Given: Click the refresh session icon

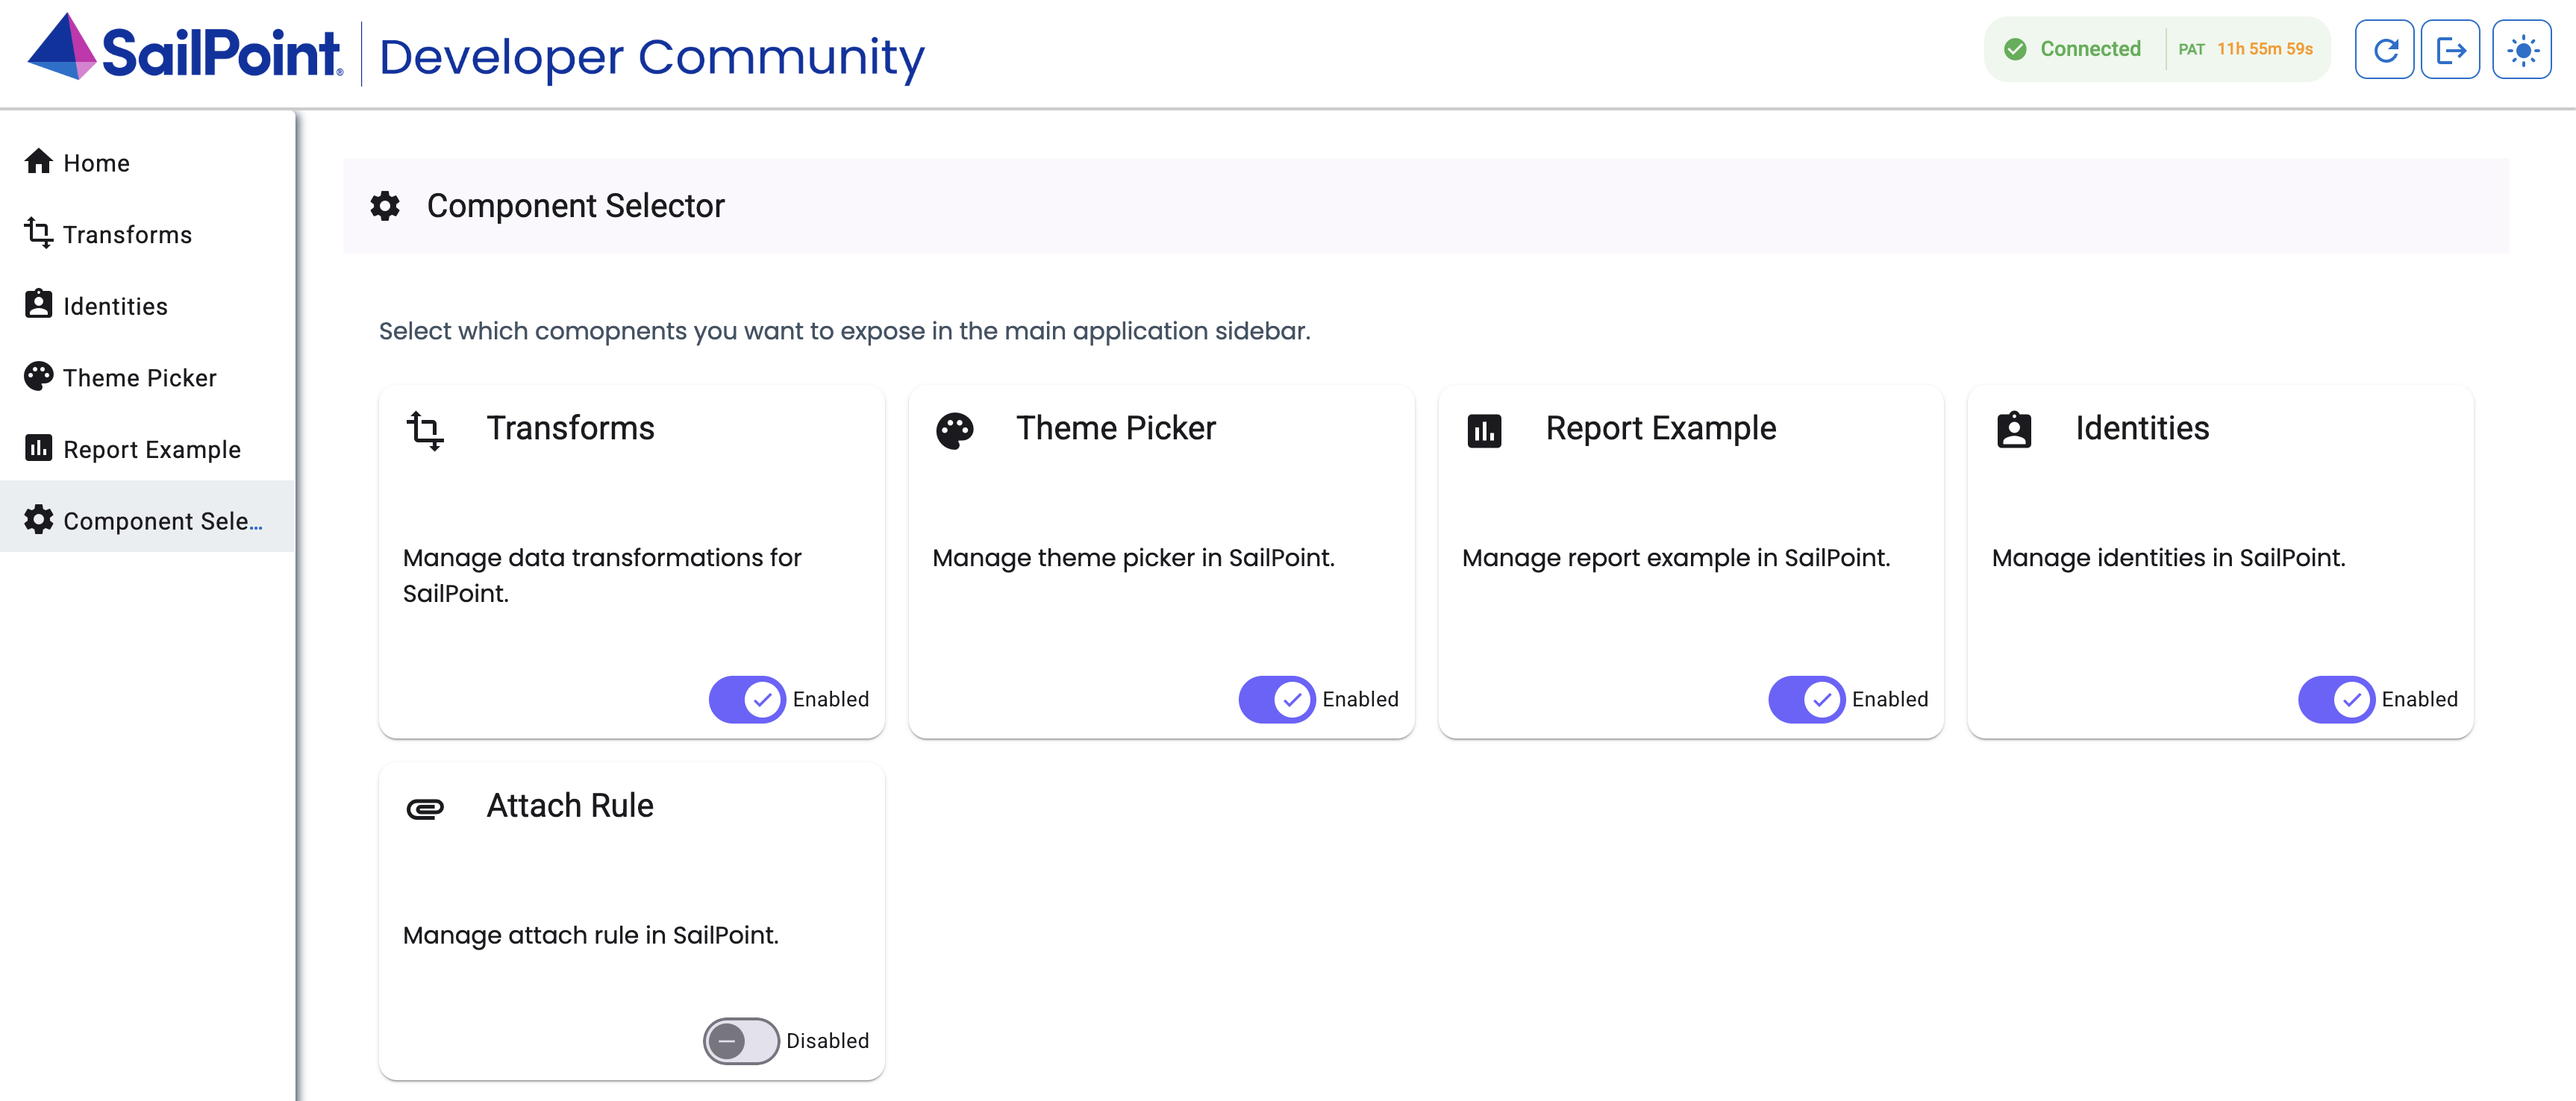Looking at the screenshot, I should [2385, 48].
